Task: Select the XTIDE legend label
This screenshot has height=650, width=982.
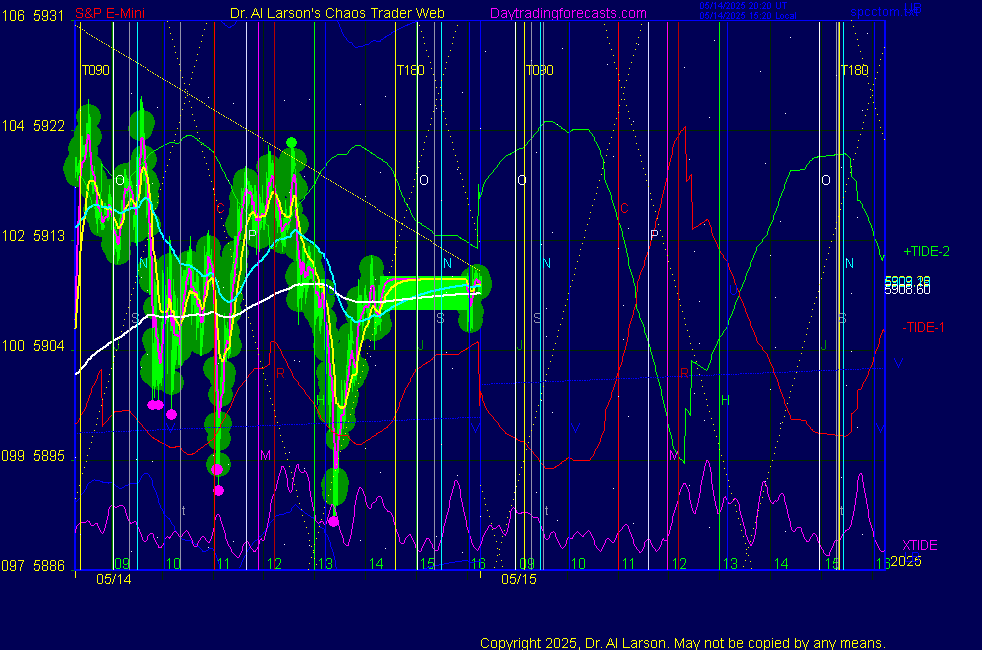Action: [919, 545]
